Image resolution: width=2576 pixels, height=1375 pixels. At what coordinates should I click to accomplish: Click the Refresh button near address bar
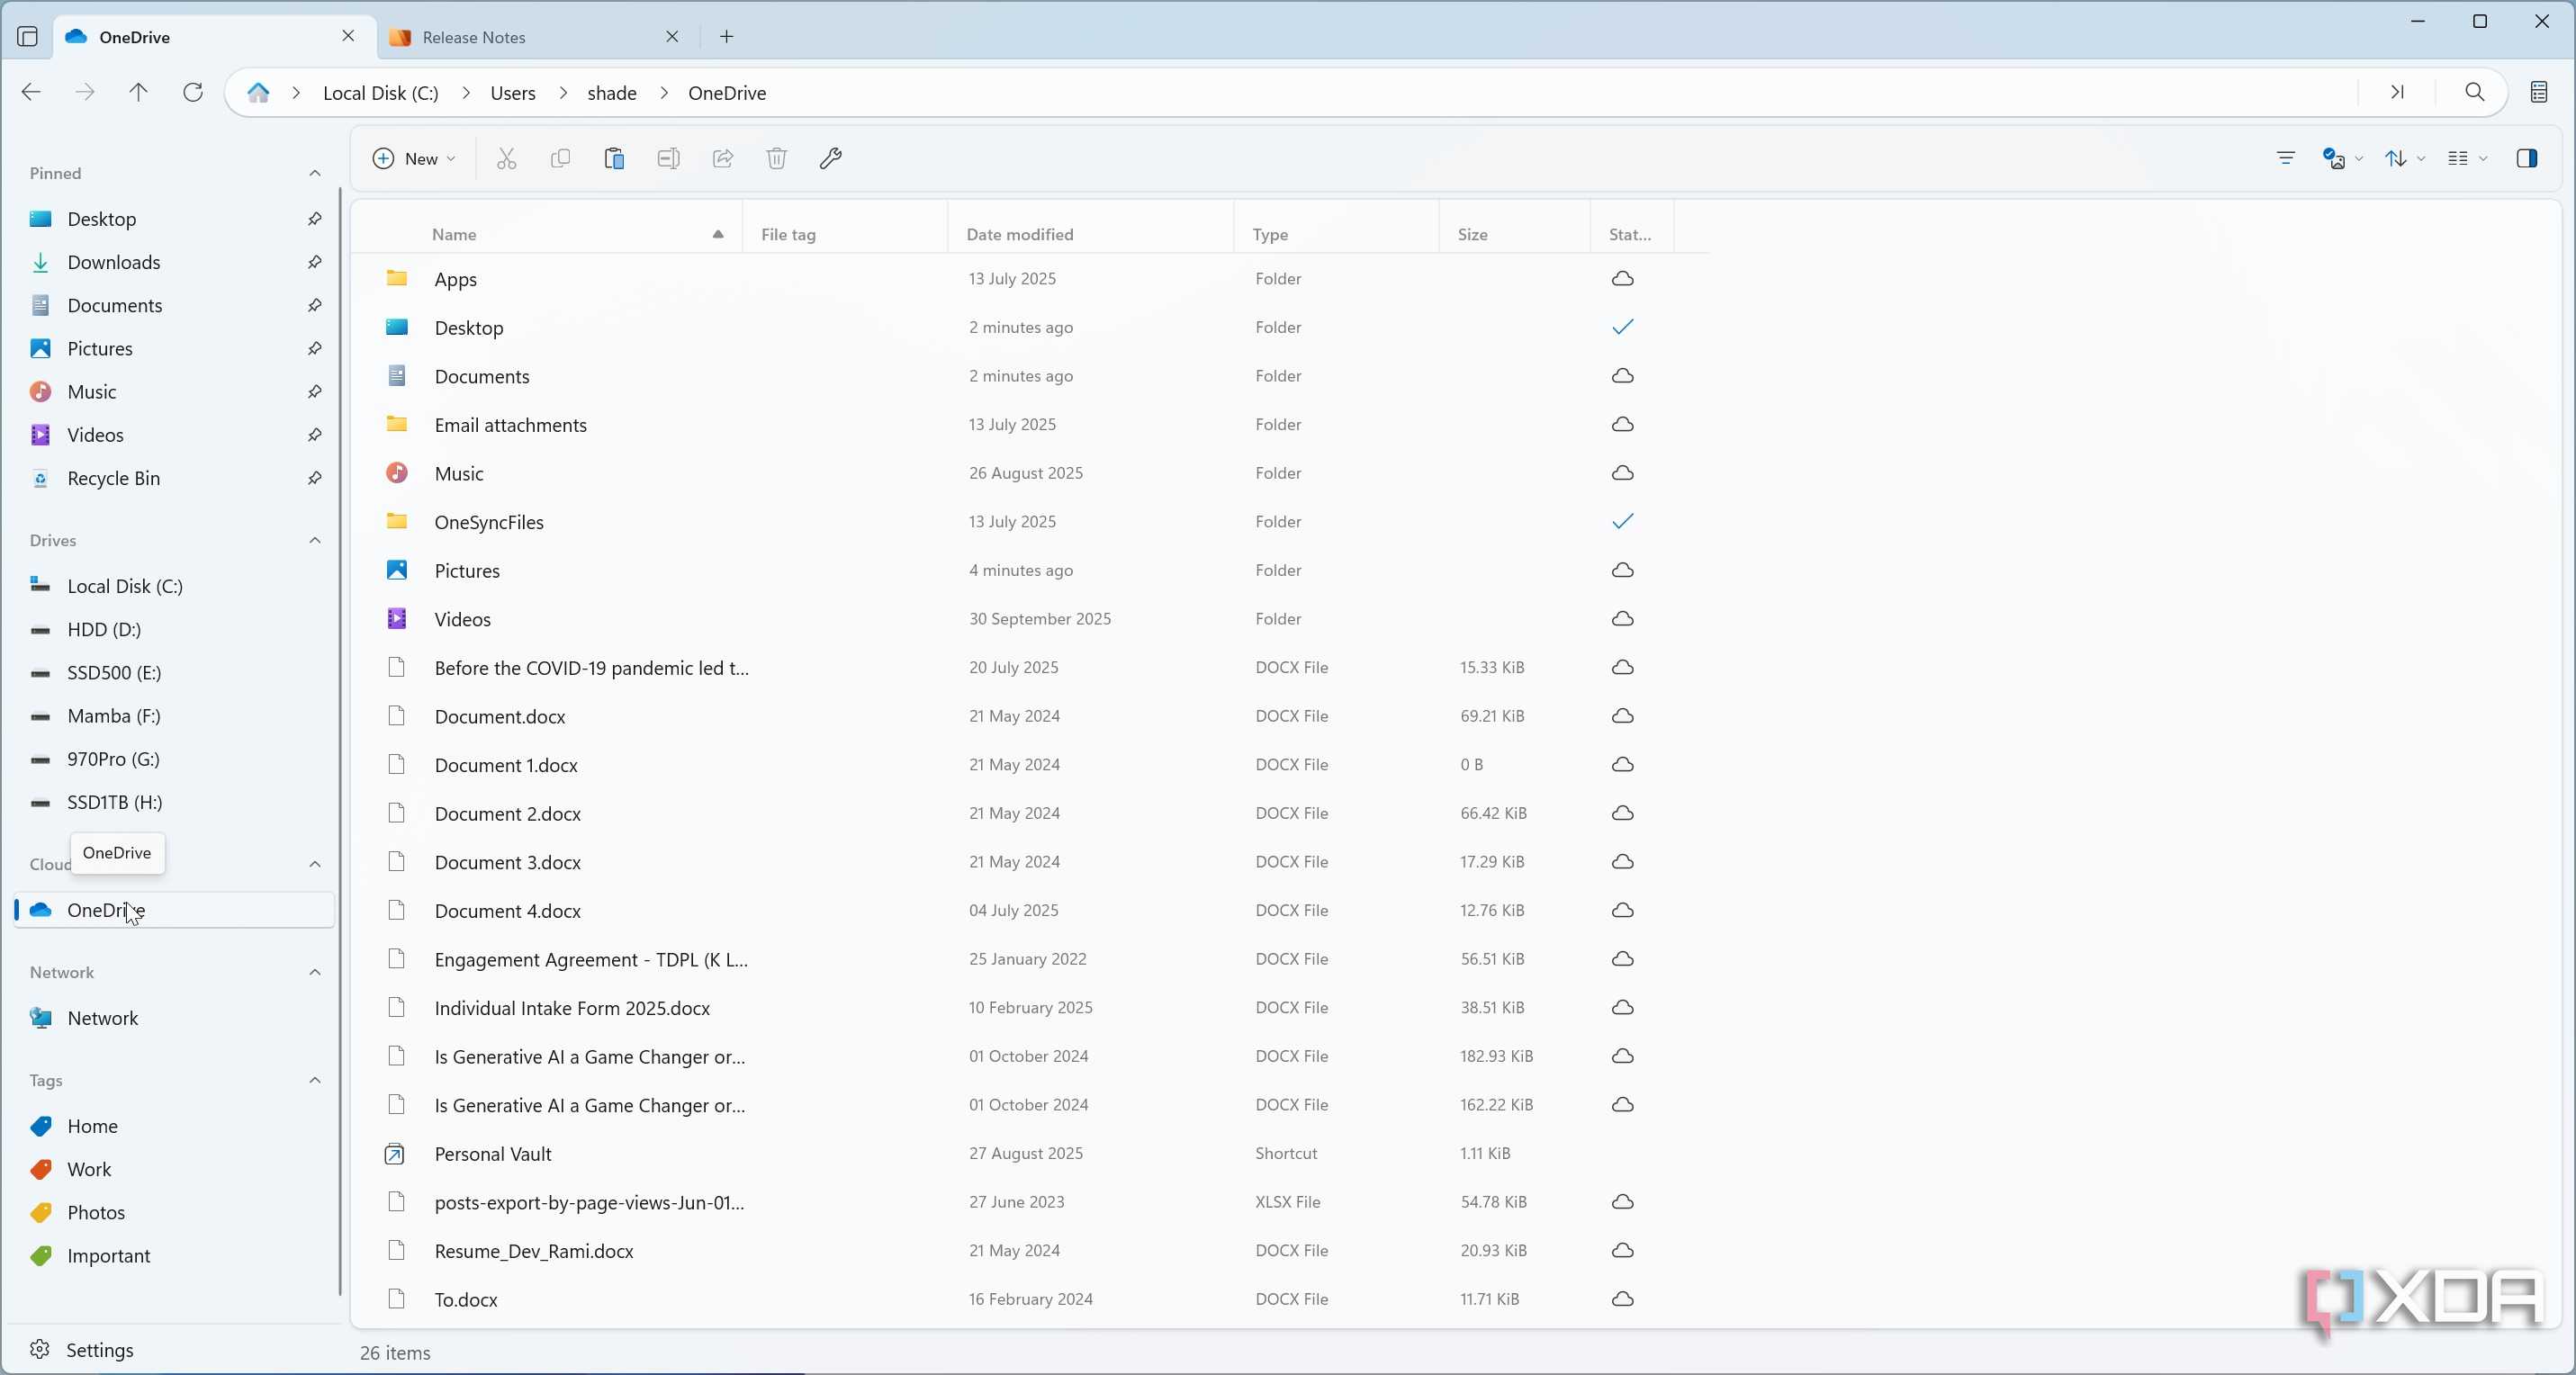point(193,92)
